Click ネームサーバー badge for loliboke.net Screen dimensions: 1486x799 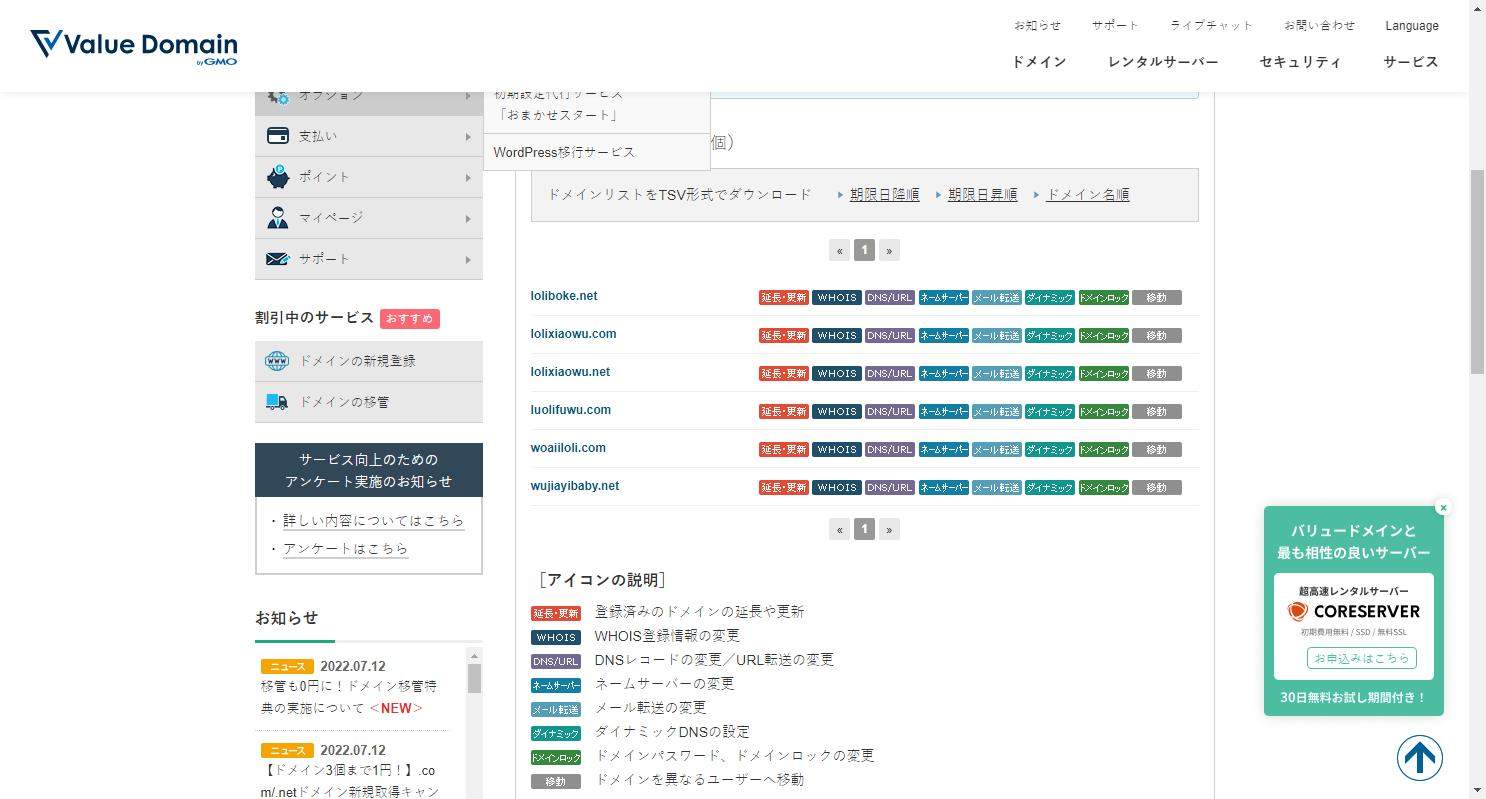(943, 298)
